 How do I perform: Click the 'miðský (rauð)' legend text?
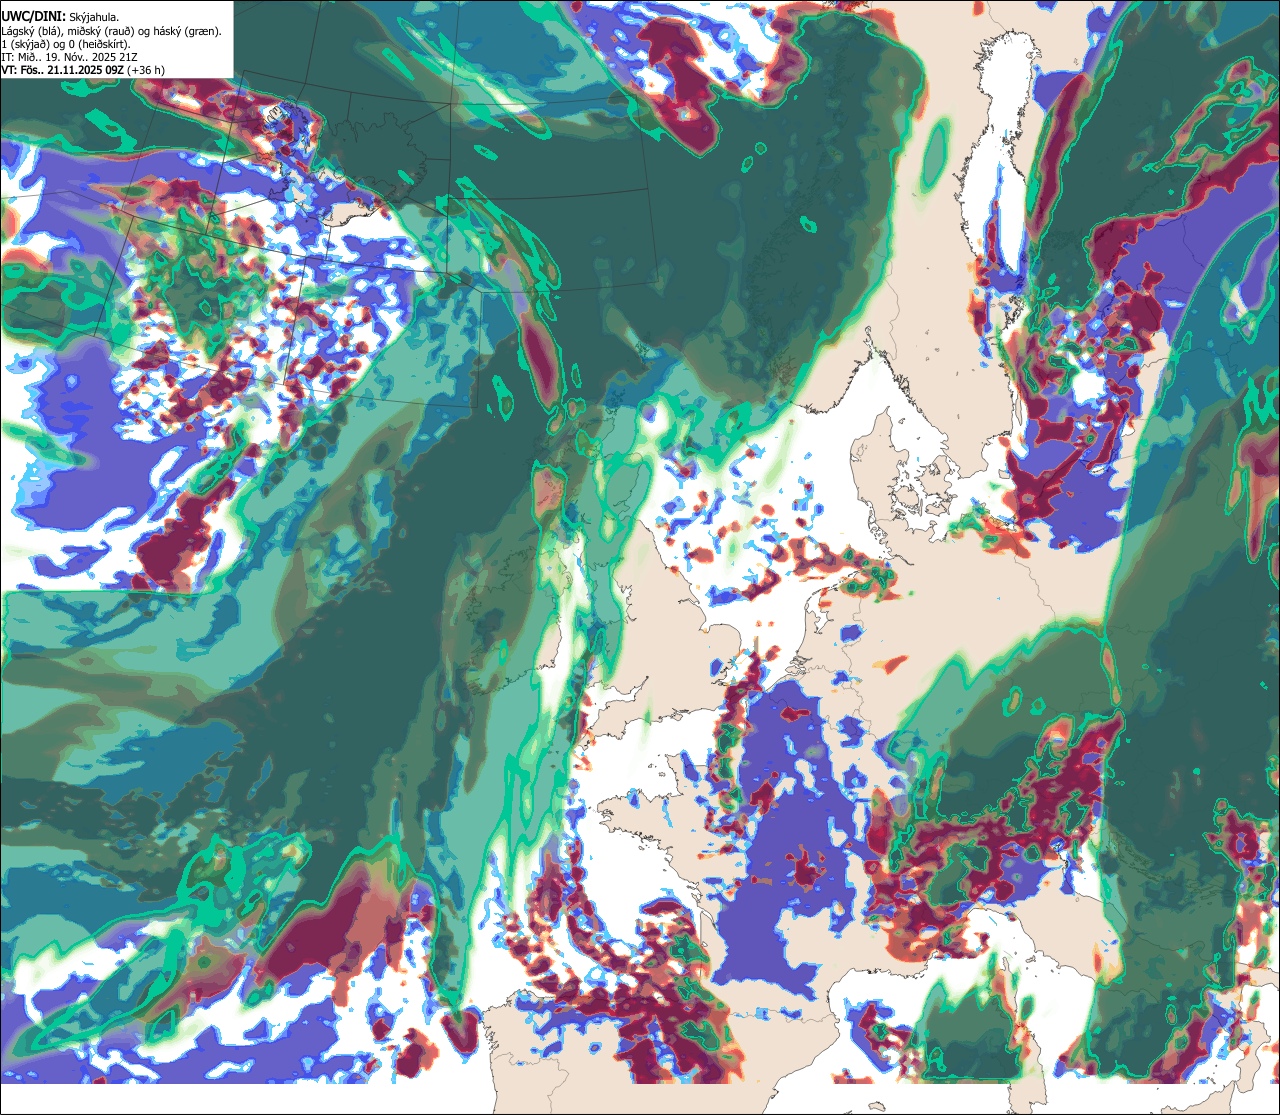(101, 32)
